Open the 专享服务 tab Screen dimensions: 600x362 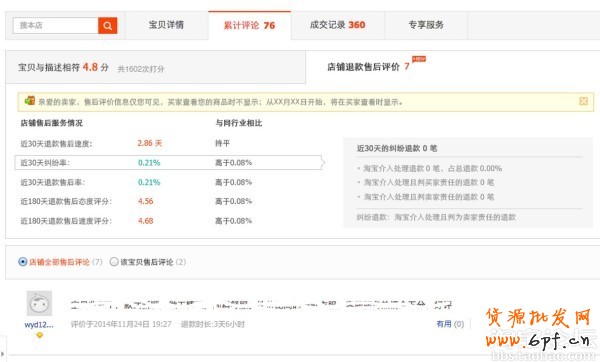(426, 25)
